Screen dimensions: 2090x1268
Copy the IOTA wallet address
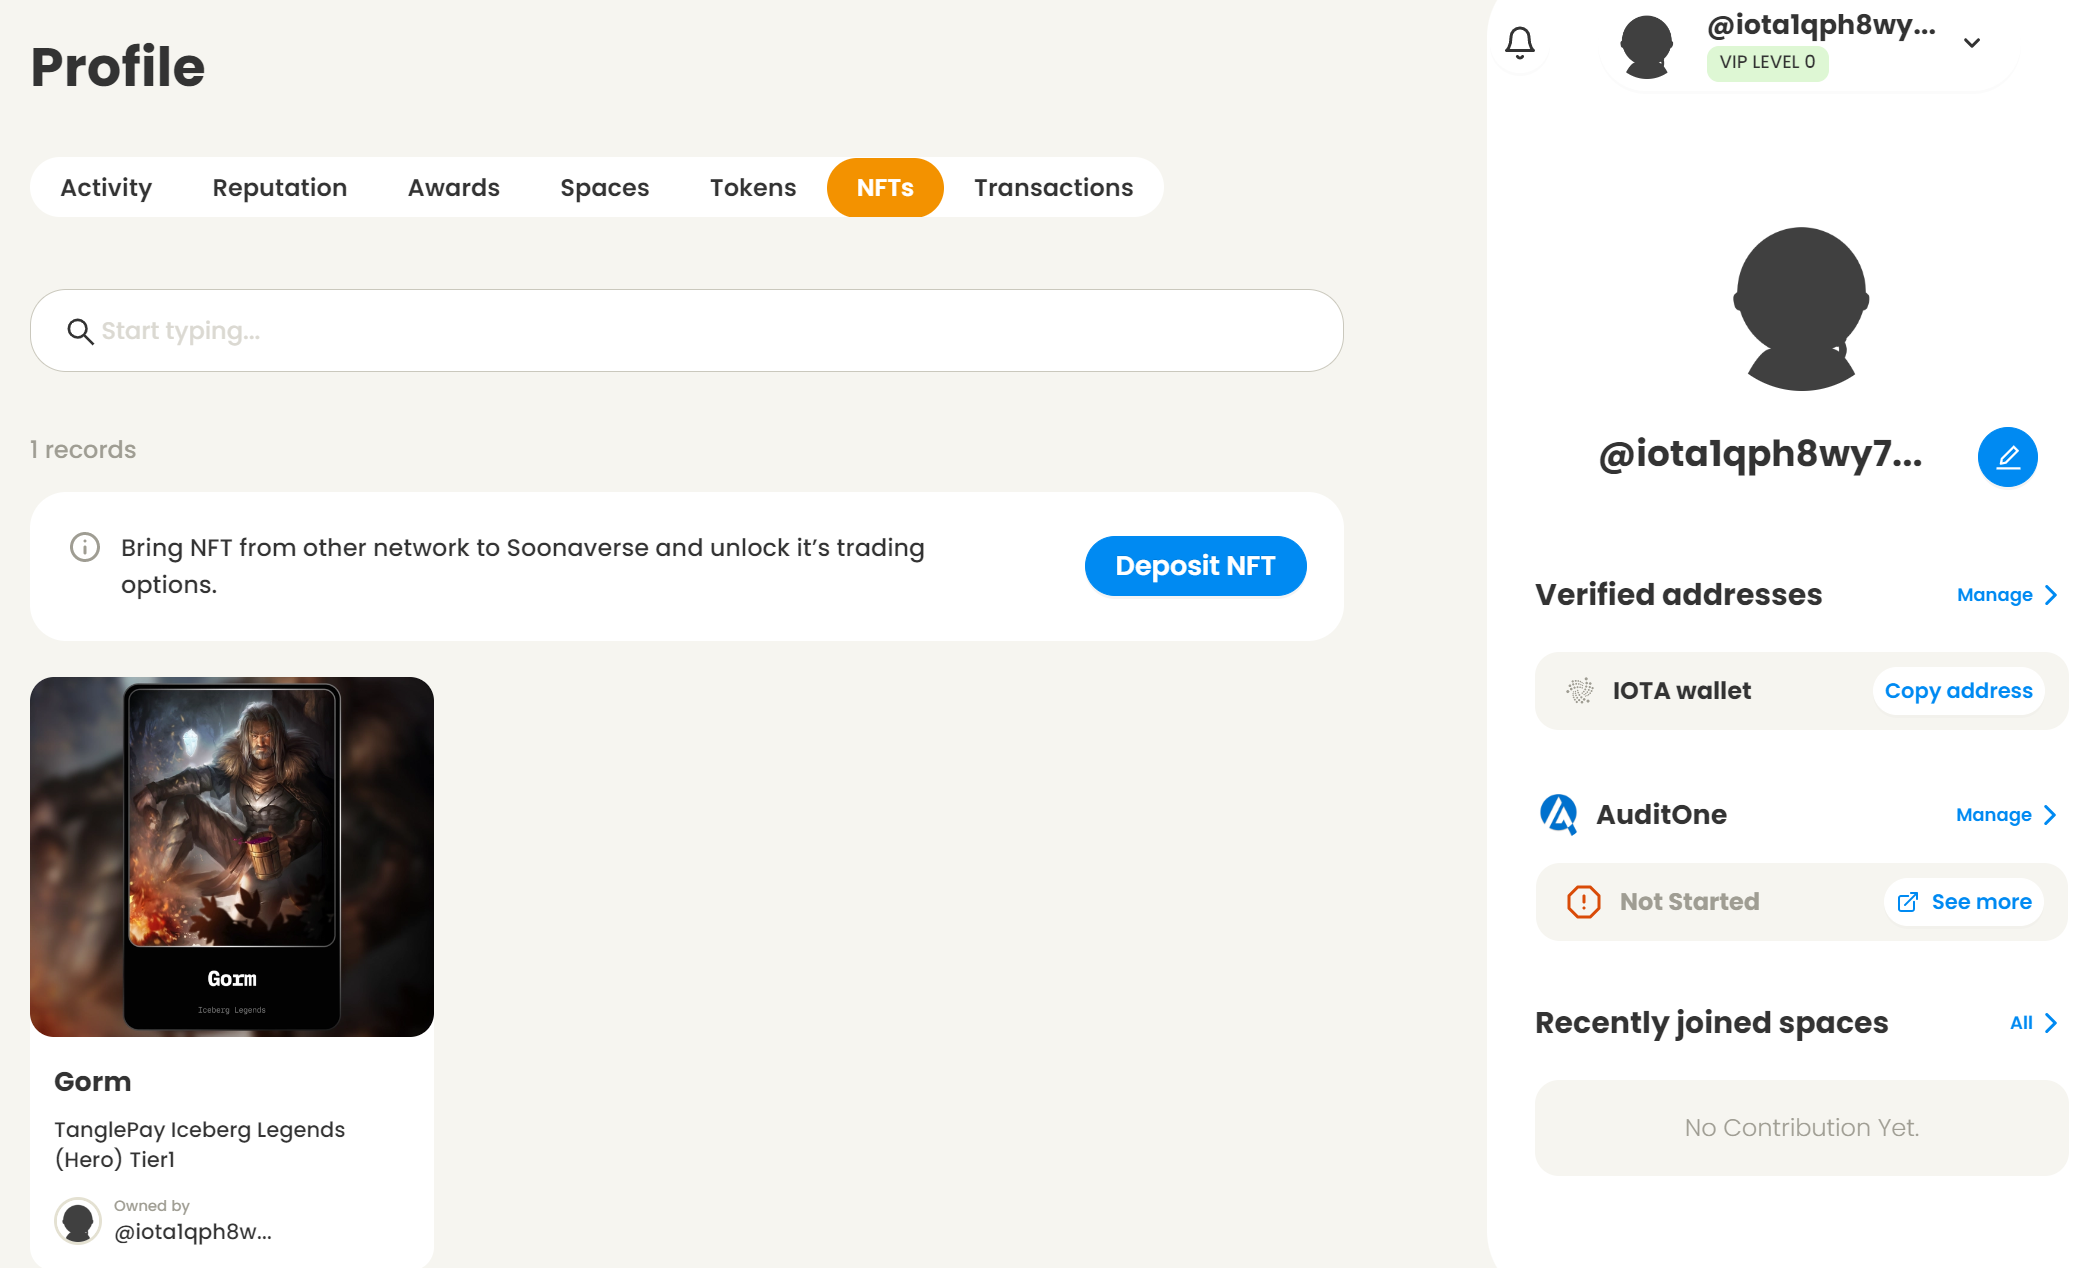tap(1958, 691)
